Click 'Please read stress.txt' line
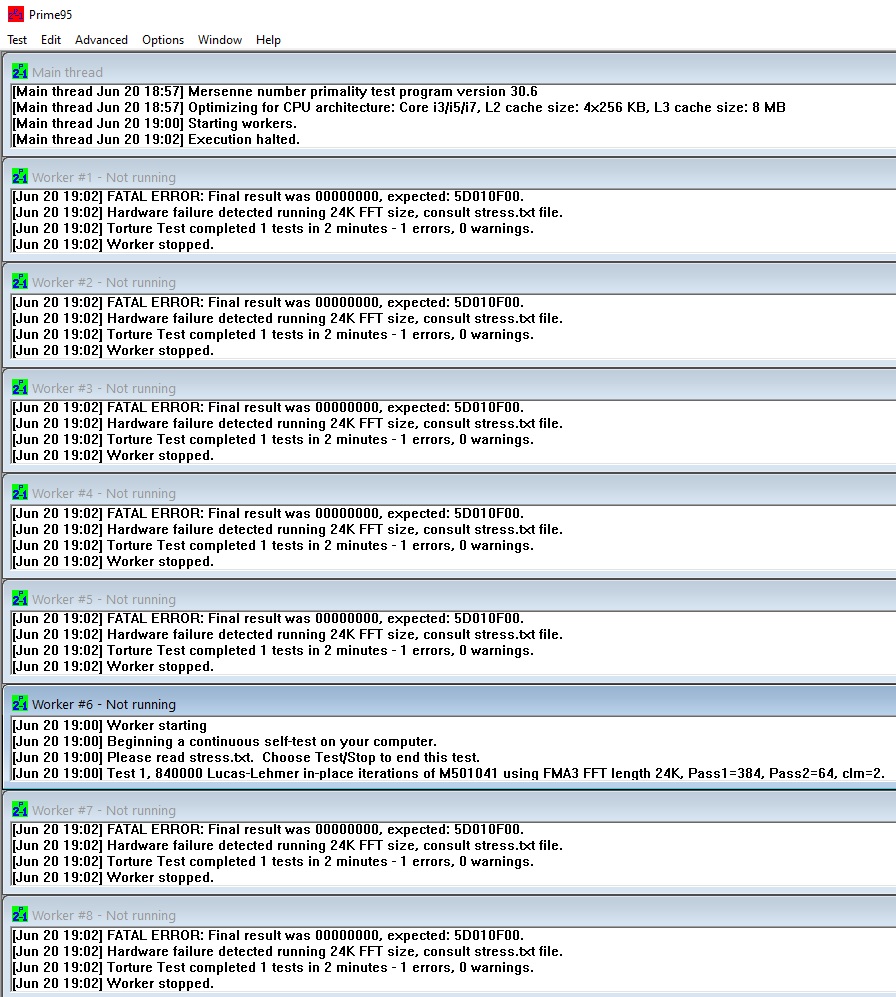The width and height of the screenshot is (896, 997). click(246, 757)
